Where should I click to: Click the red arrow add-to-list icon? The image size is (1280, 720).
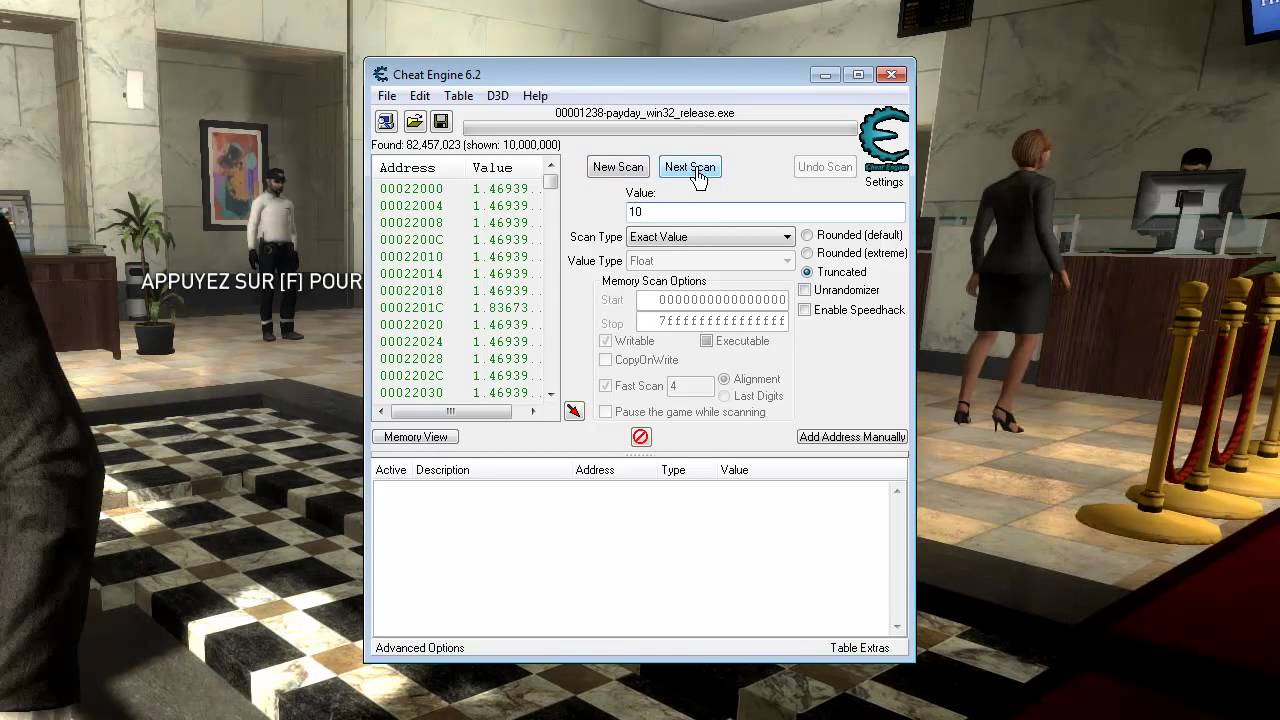(x=574, y=412)
